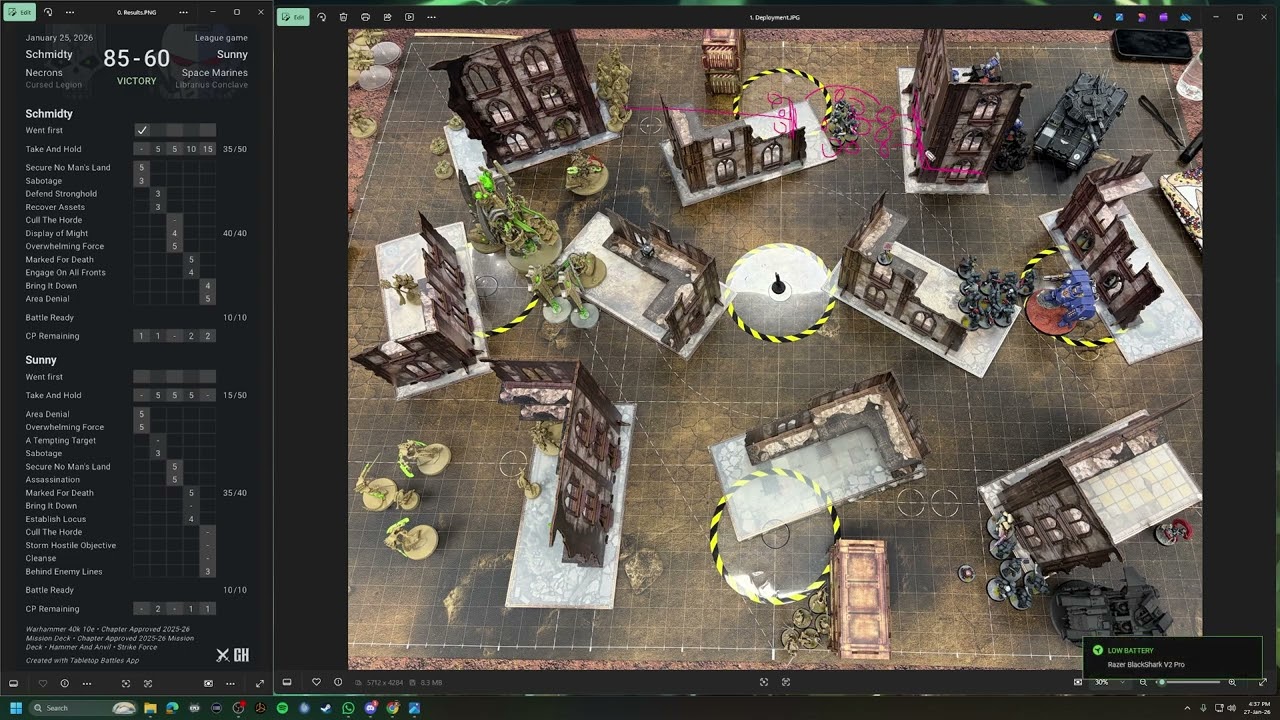Click actual-size icon in the Results.PNG window
The image size is (1280, 720).
point(148,683)
